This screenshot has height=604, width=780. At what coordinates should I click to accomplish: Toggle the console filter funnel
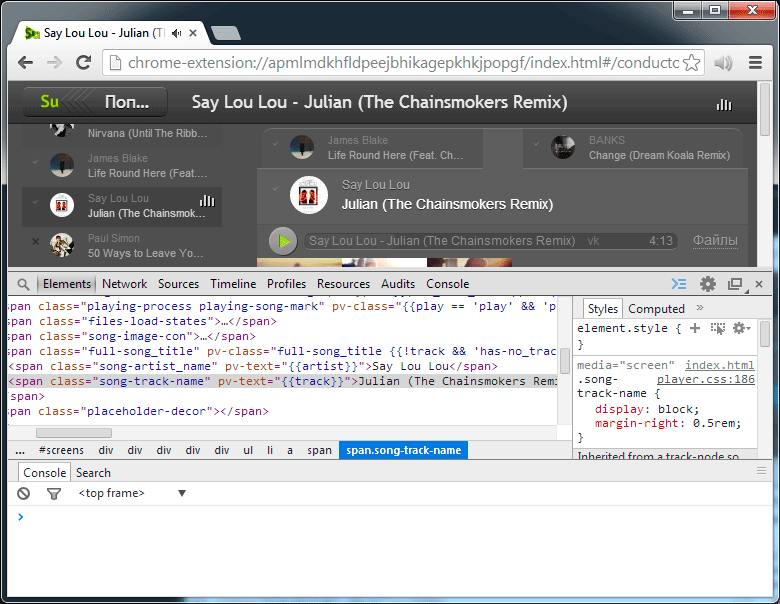pos(54,494)
